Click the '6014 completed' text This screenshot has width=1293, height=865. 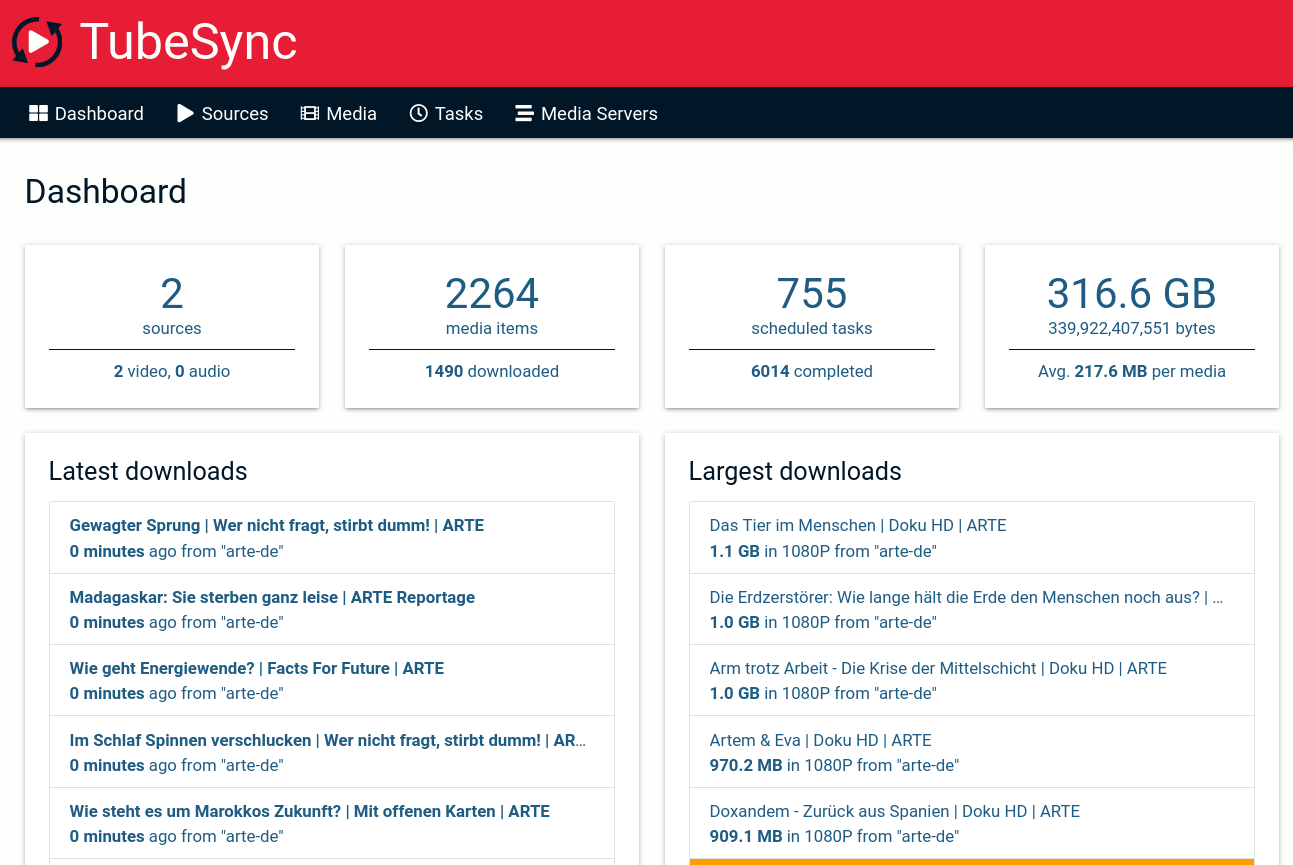pos(812,371)
